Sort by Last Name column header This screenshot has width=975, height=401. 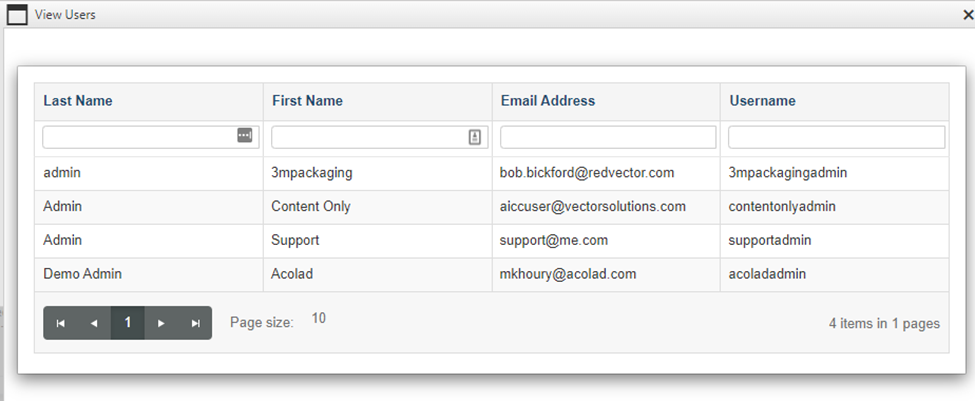click(x=78, y=101)
